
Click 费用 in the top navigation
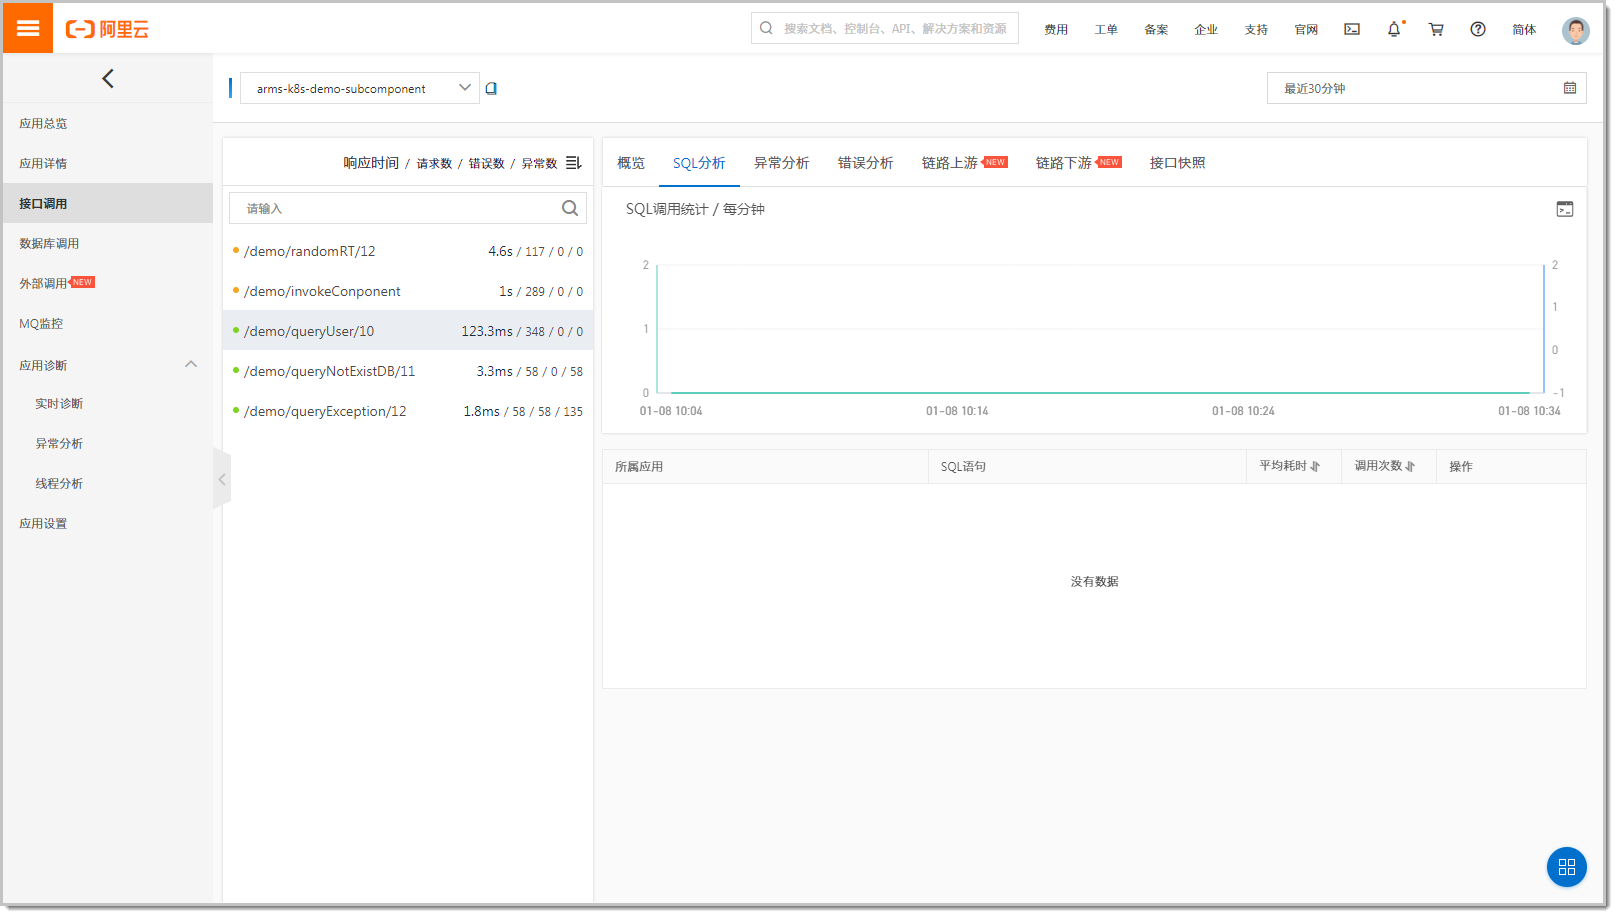pos(1056,29)
